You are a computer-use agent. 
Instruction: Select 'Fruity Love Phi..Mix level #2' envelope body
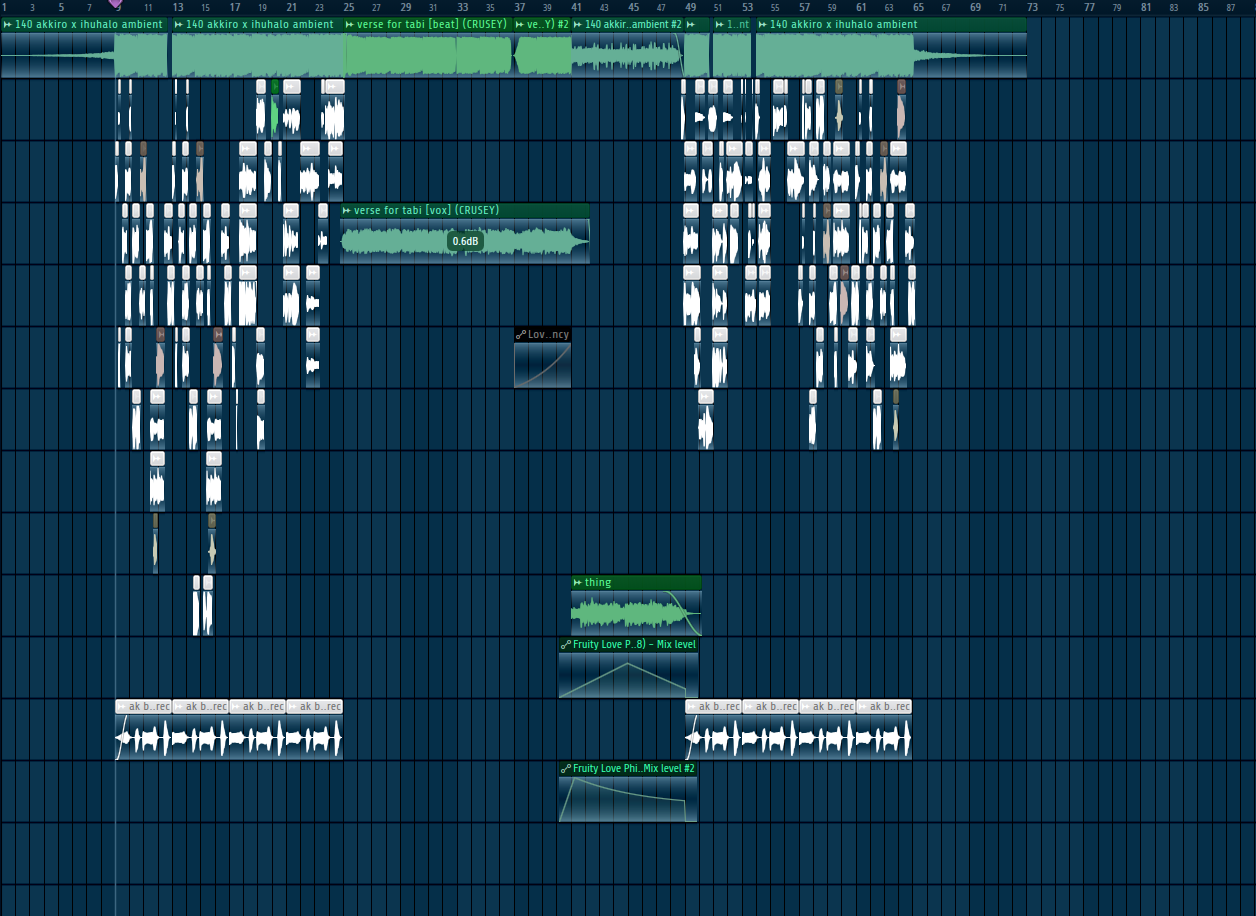pos(628,799)
